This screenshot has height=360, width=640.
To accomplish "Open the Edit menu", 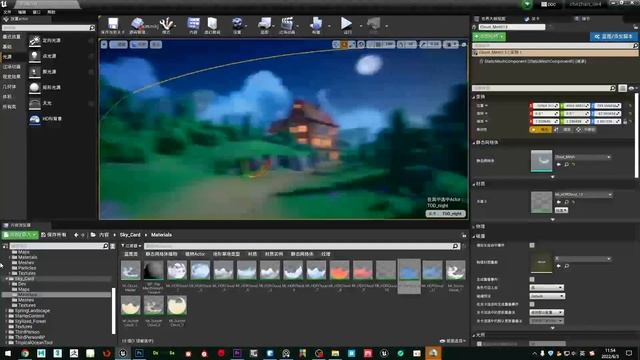I will click(22, 12).
